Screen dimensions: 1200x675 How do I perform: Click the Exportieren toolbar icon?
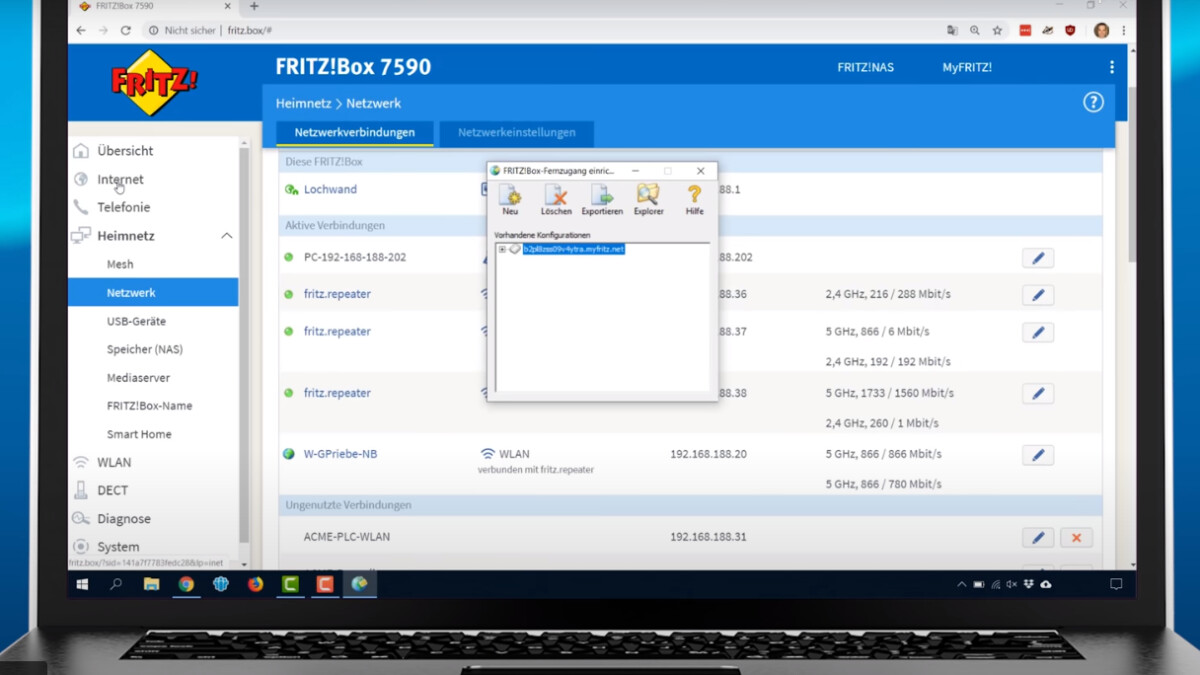click(602, 198)
